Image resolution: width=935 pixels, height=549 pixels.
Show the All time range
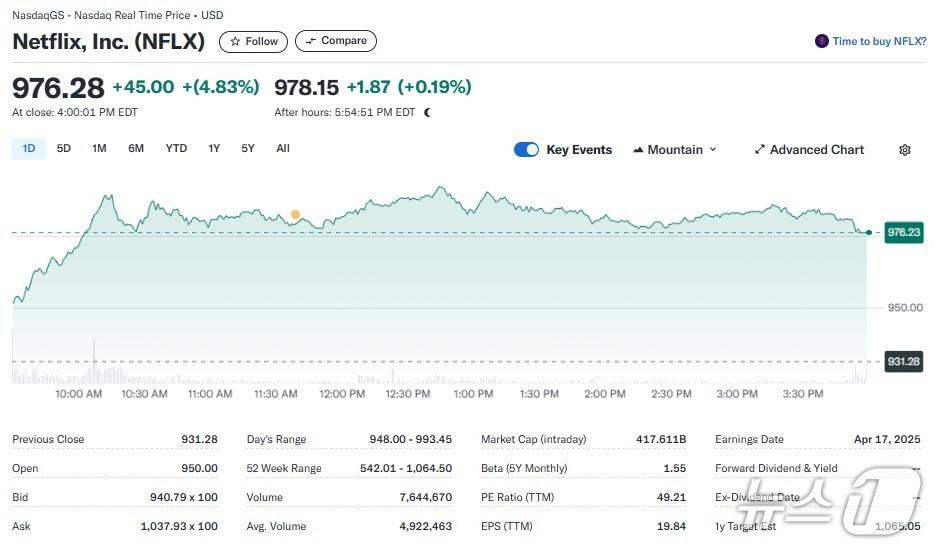pyautogui.click(x=283, y=149)
